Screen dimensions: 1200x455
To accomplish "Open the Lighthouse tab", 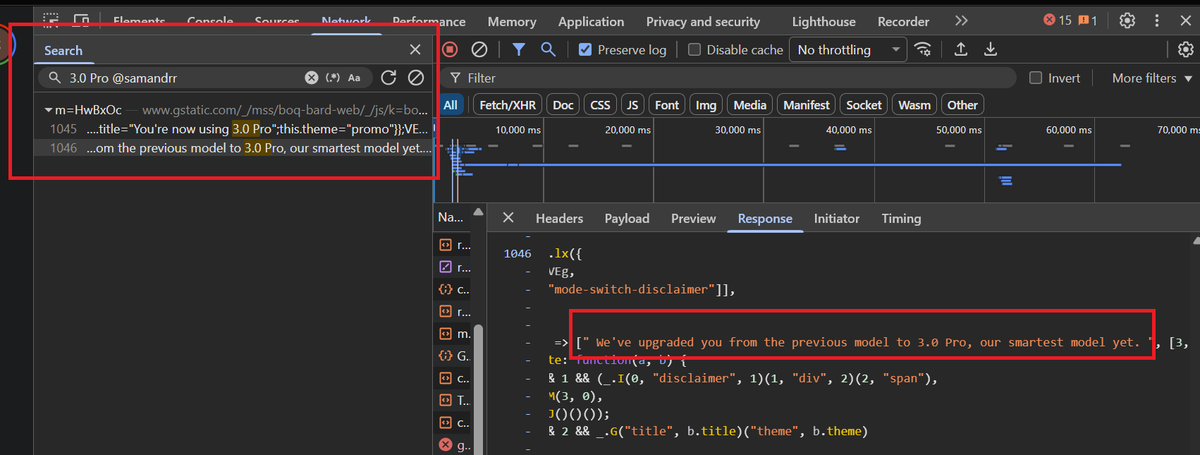I will click(x=824, y=21).
